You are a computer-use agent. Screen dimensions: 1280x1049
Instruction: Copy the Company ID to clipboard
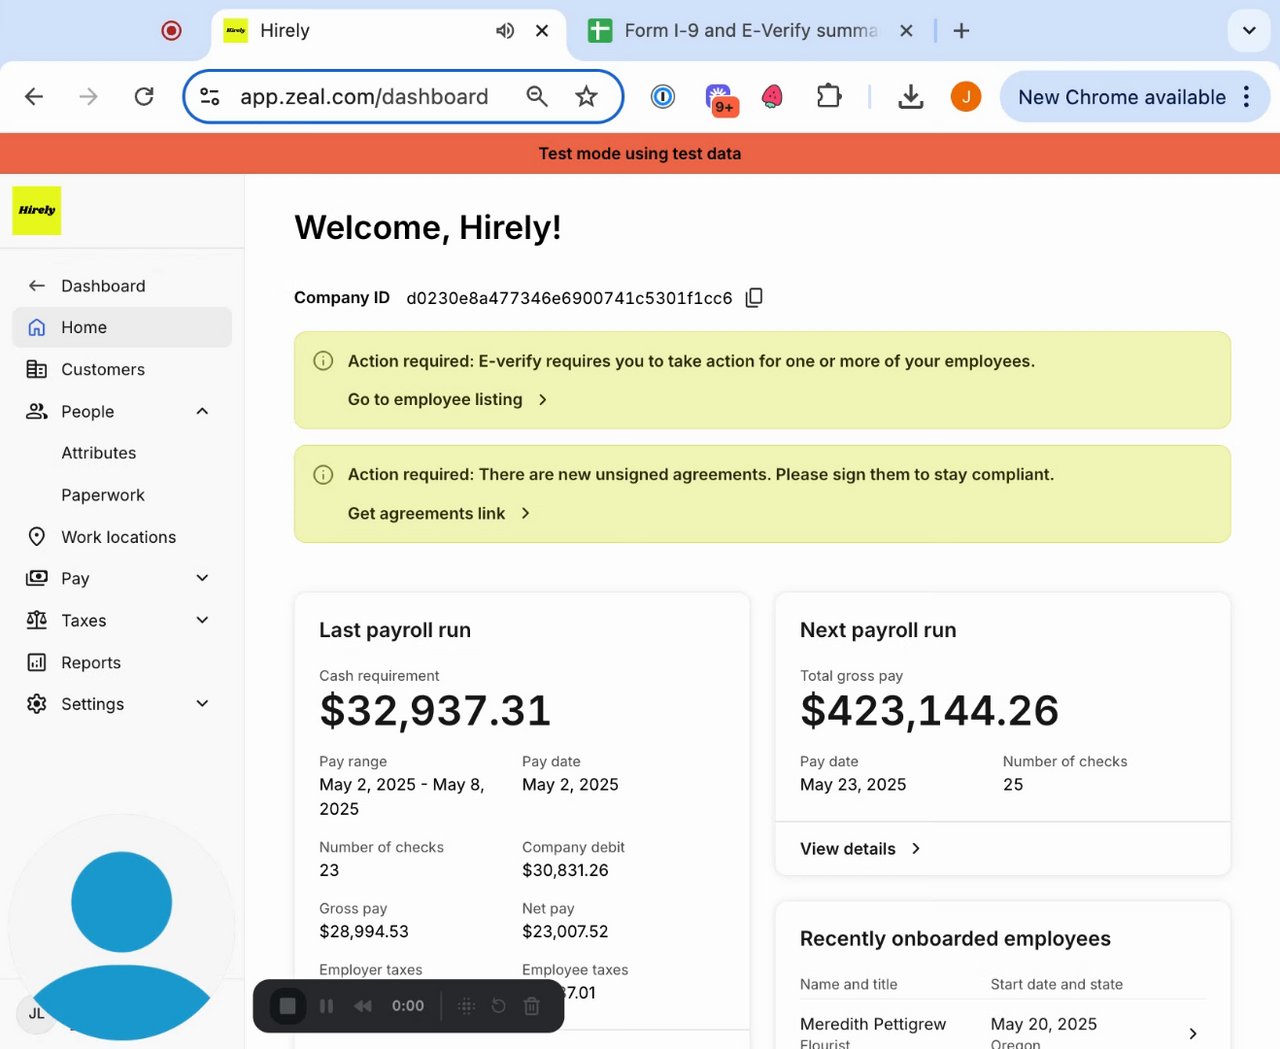coord(754,298)
